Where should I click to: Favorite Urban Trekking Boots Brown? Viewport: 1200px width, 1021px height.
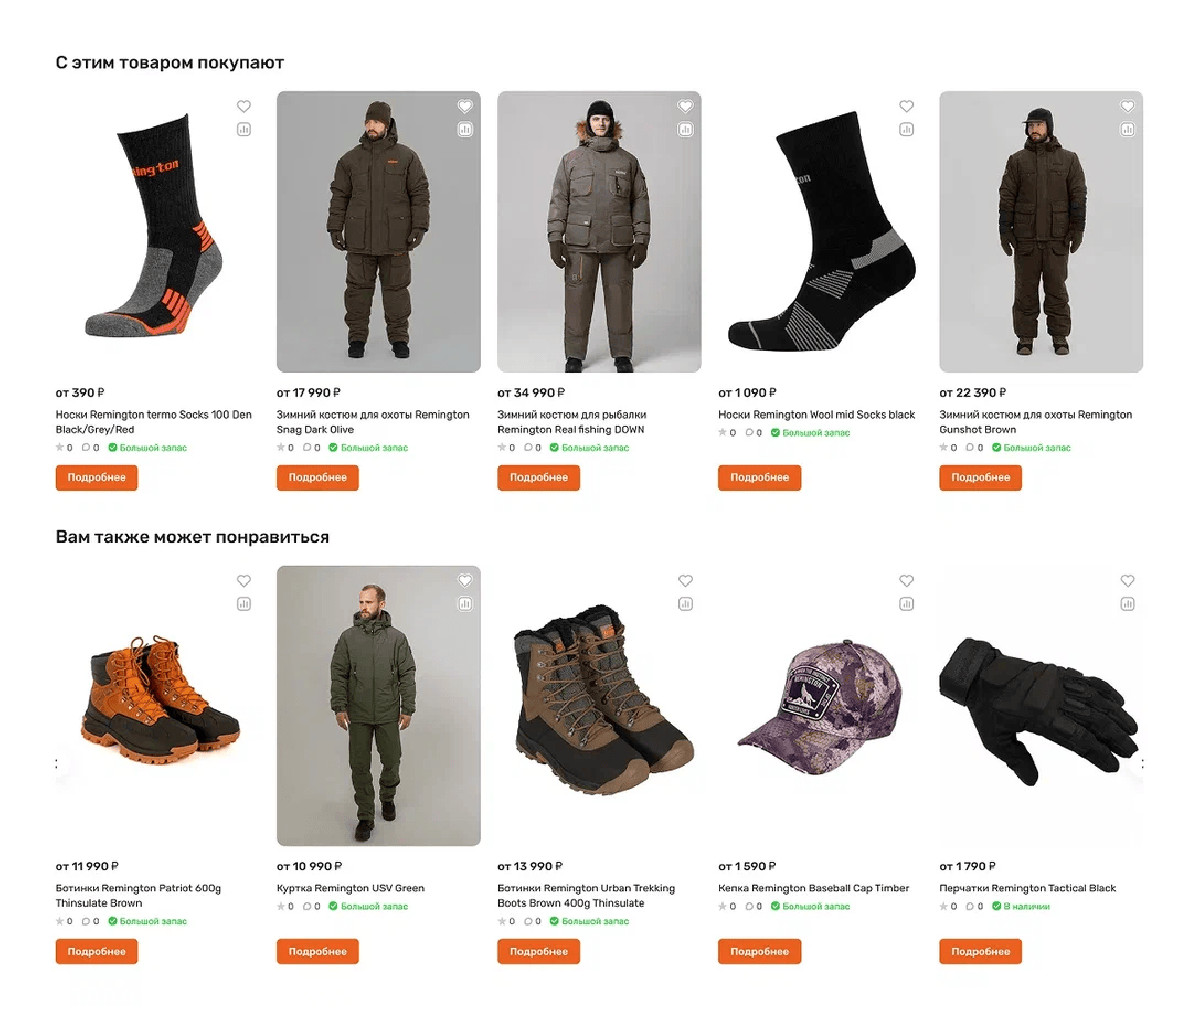click(x=685, y=581)
